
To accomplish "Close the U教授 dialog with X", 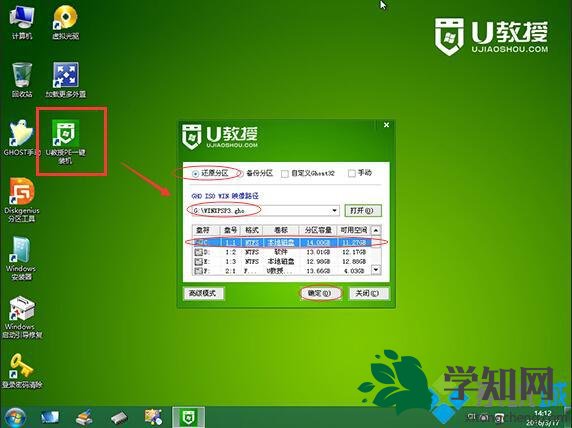I will point(386,125).
